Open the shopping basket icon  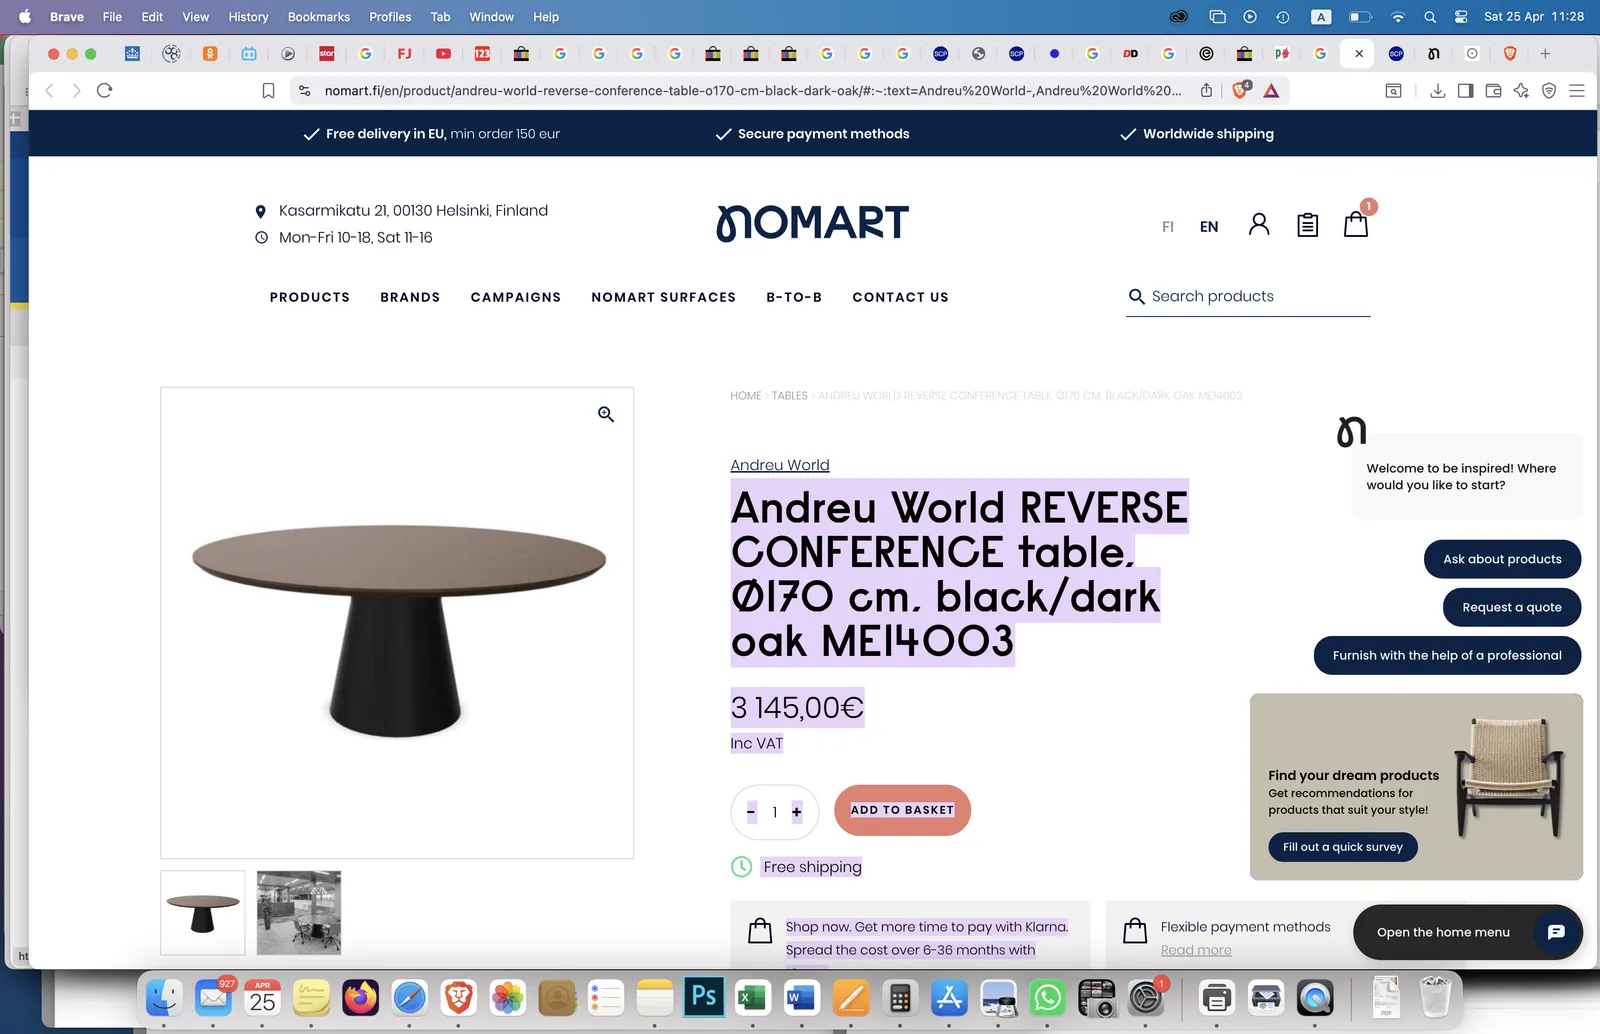click(x=1356, y=224)
